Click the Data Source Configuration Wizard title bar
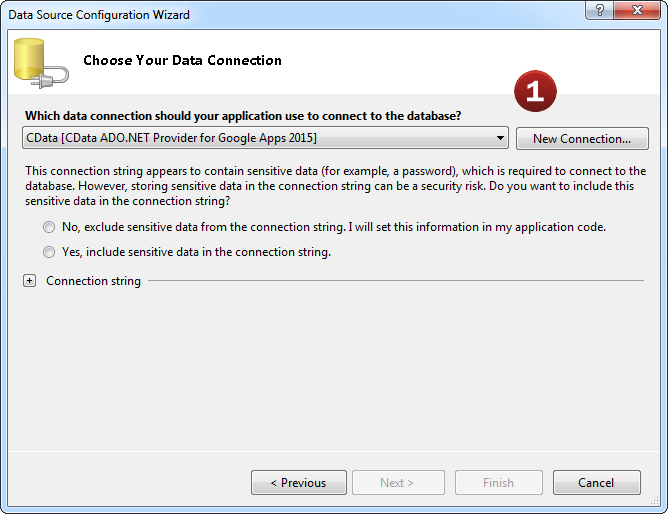Screen dimensions: 668x514 coord(250,14)
